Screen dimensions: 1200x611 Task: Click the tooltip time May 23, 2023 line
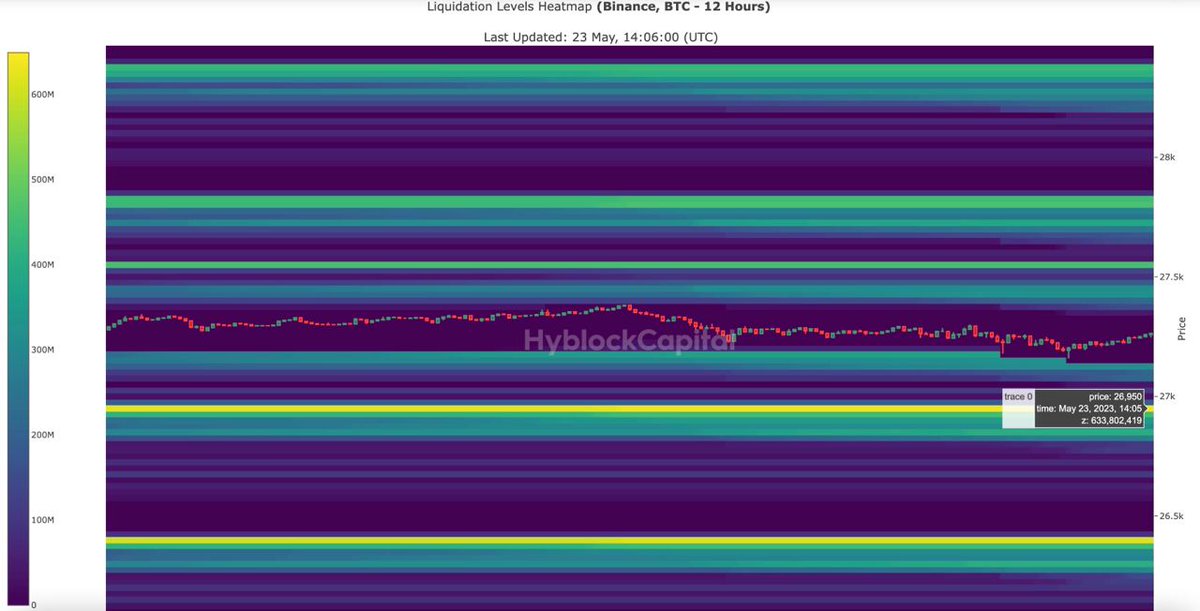click(x=1090, y=409)
